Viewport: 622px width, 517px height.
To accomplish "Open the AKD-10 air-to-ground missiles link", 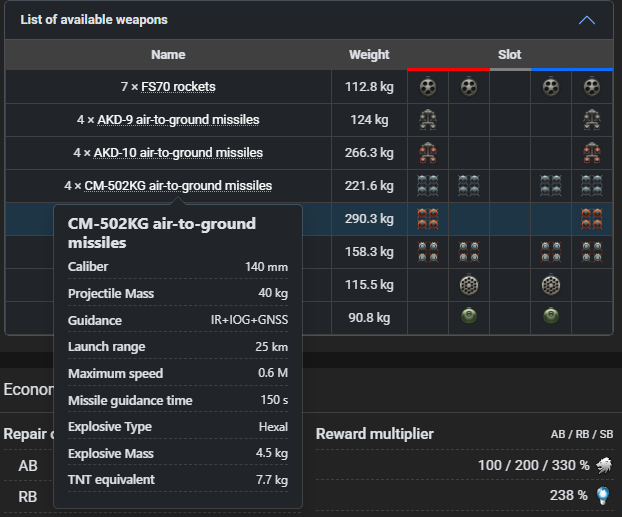I will [x=178, y=152].
